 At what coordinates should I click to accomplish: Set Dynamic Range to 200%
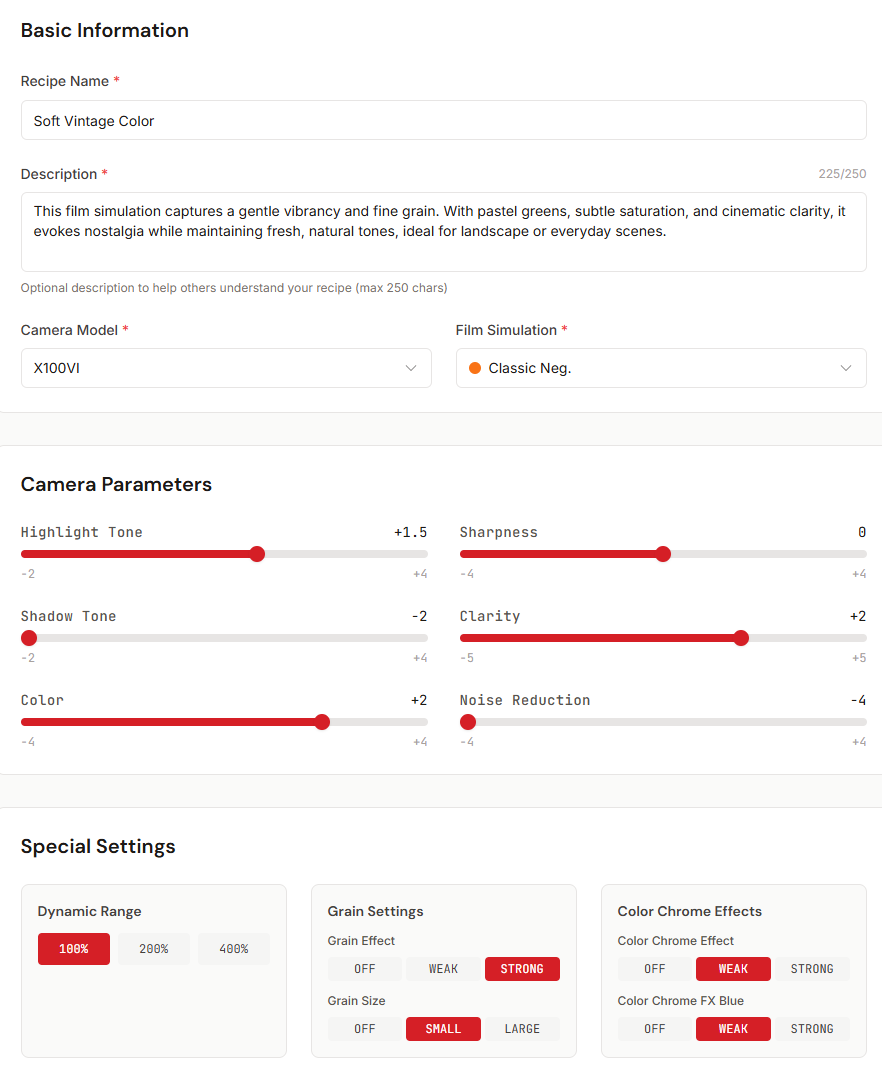click(x=153, y=948)
